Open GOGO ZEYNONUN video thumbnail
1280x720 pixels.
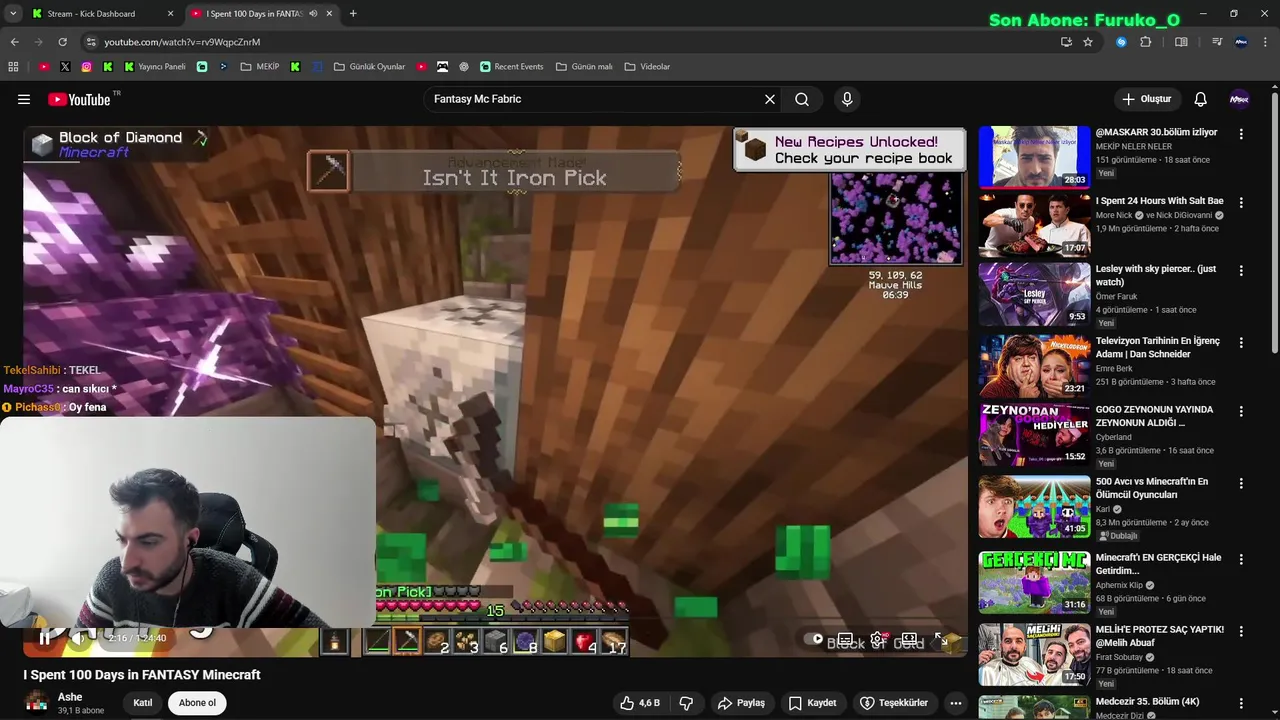pos(1034,434)
